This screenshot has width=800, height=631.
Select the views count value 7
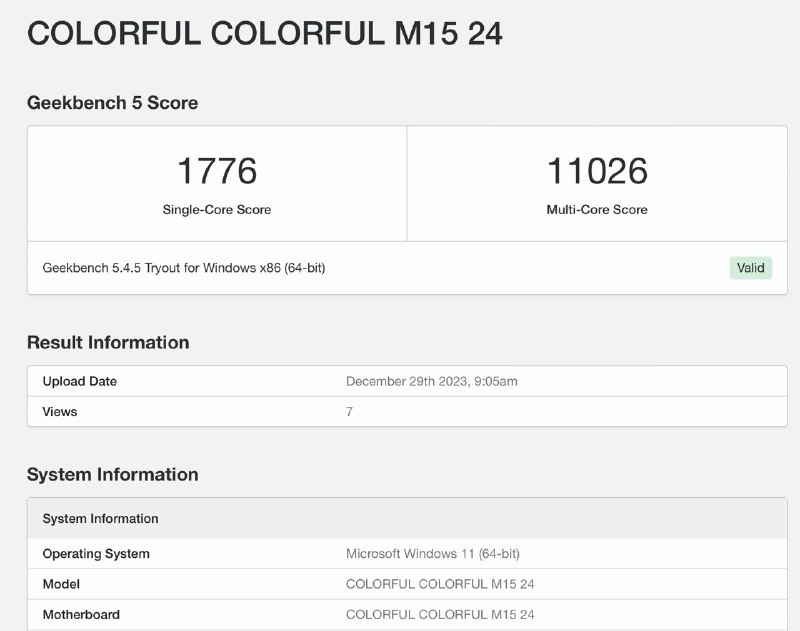click(349, 412)
